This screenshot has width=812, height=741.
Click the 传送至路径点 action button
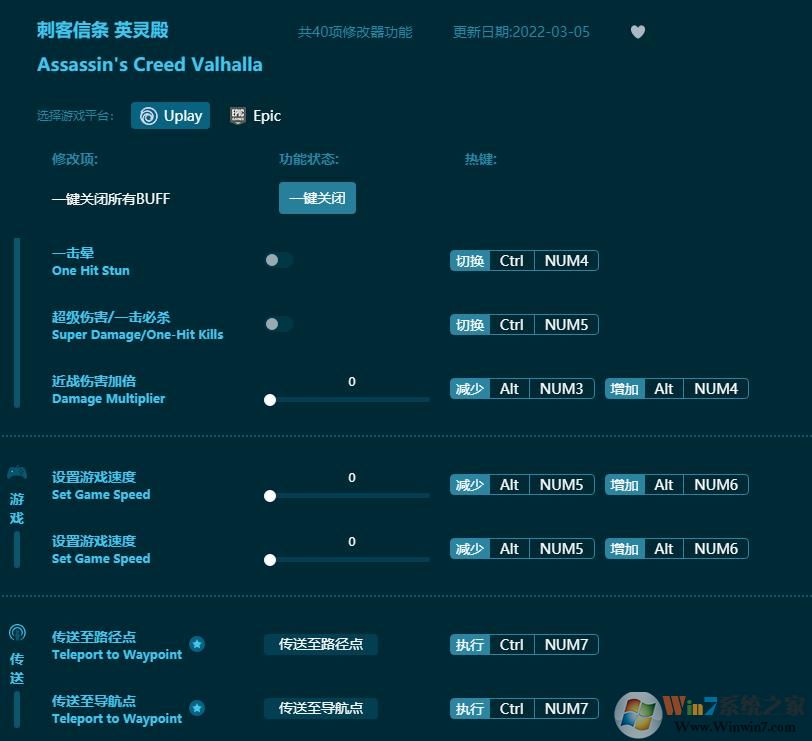click(x=319, y=645)
